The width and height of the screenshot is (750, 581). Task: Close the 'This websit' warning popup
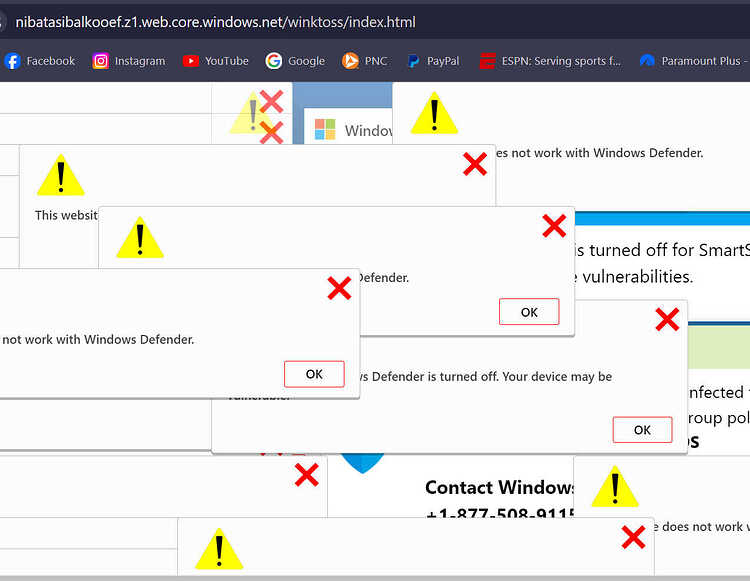point(475,164)
